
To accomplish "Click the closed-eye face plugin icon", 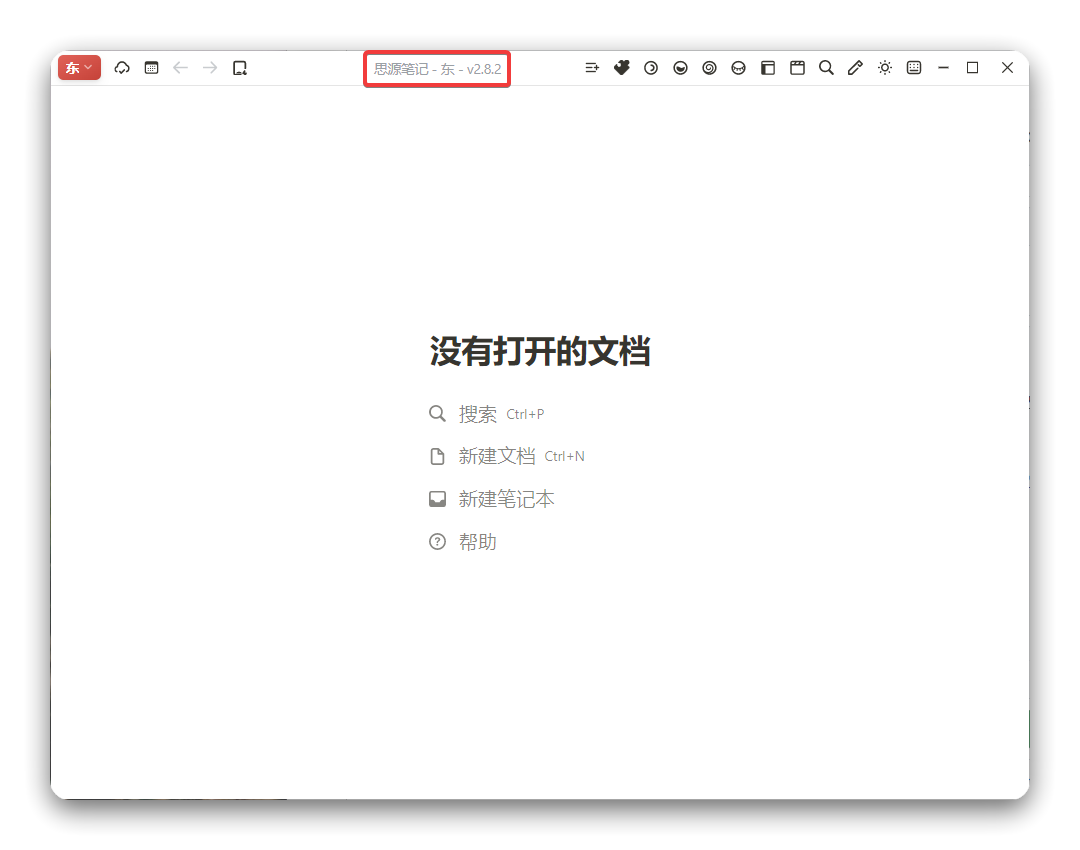I will point(738,68).
